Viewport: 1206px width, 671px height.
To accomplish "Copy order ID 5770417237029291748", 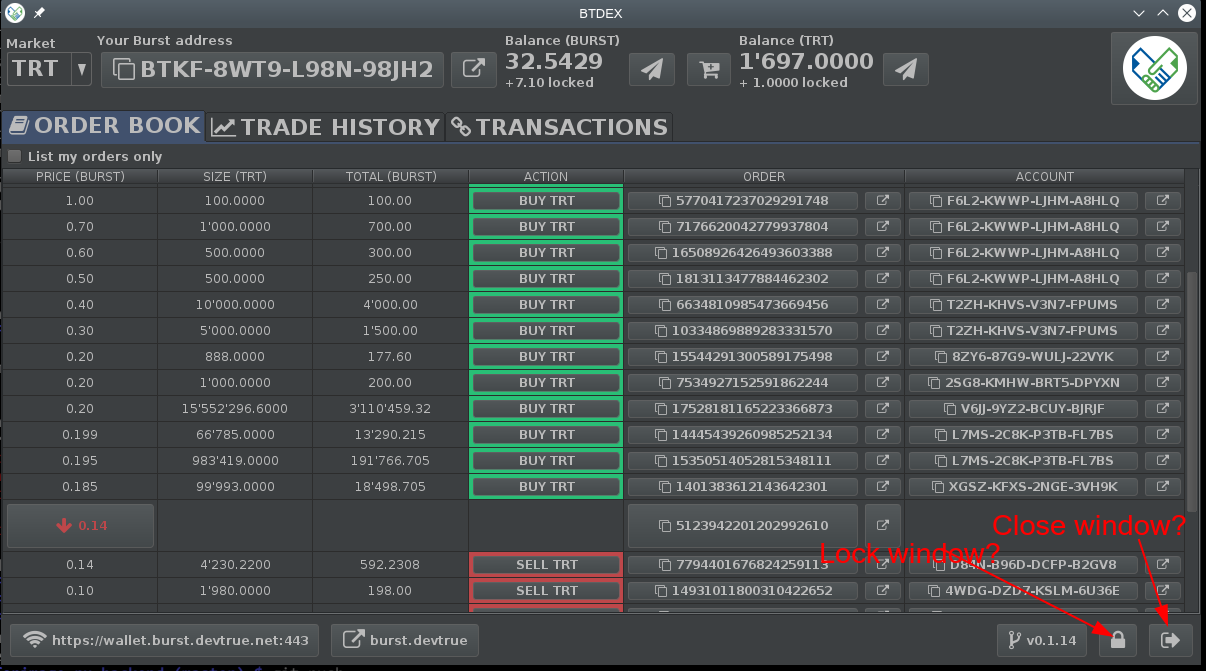I will [743, 200].
